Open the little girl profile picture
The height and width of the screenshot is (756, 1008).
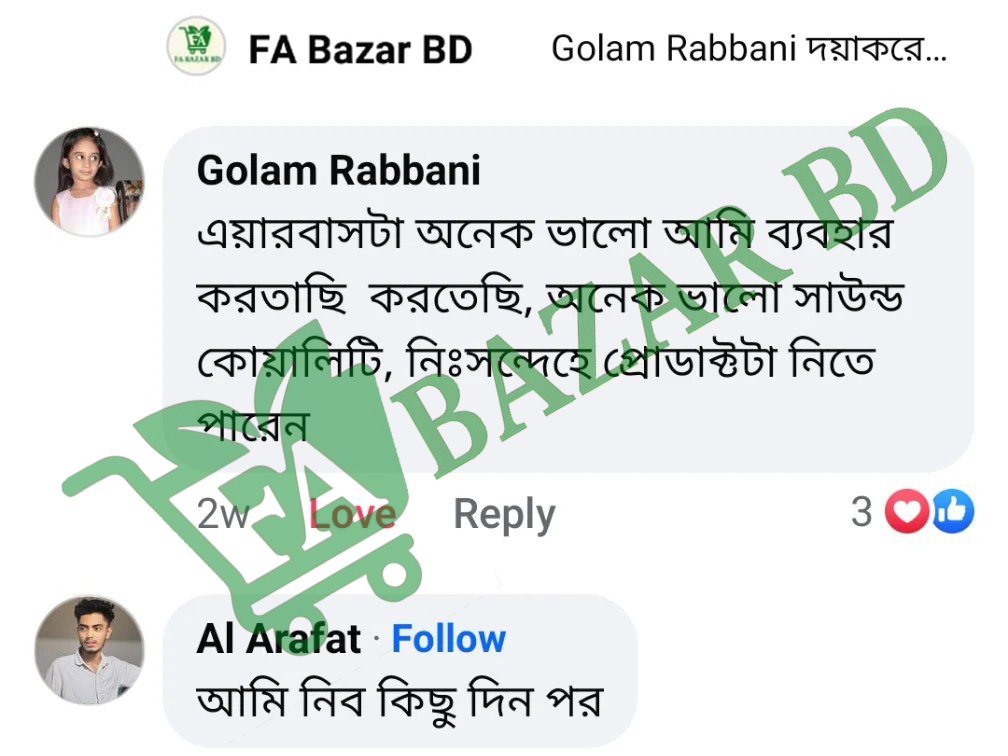(89, 182)
